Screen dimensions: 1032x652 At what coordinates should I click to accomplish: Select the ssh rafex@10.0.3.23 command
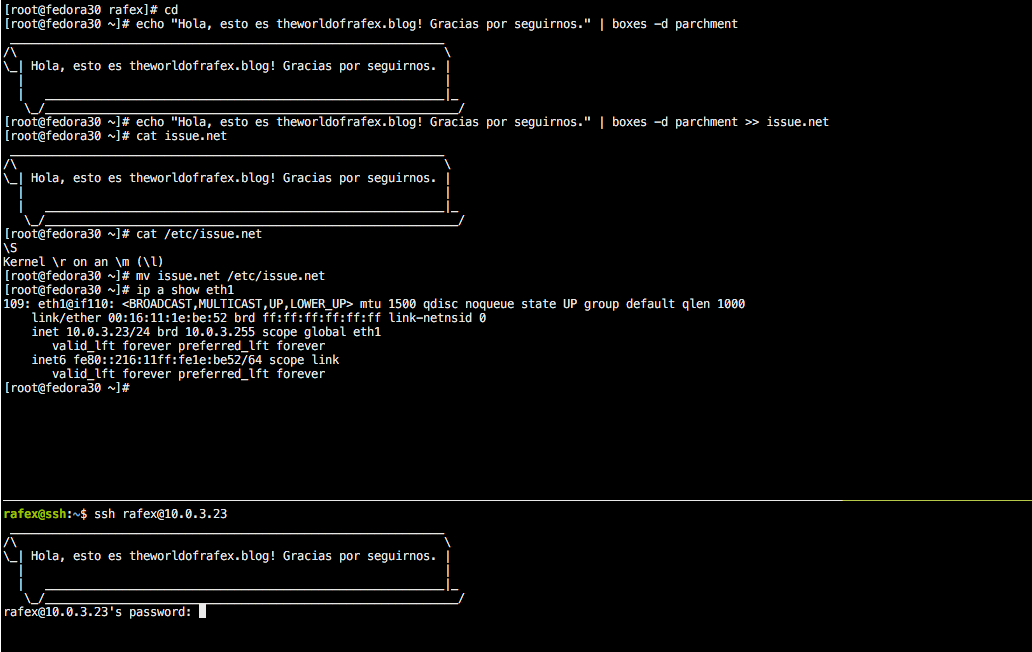click(160, 513)
